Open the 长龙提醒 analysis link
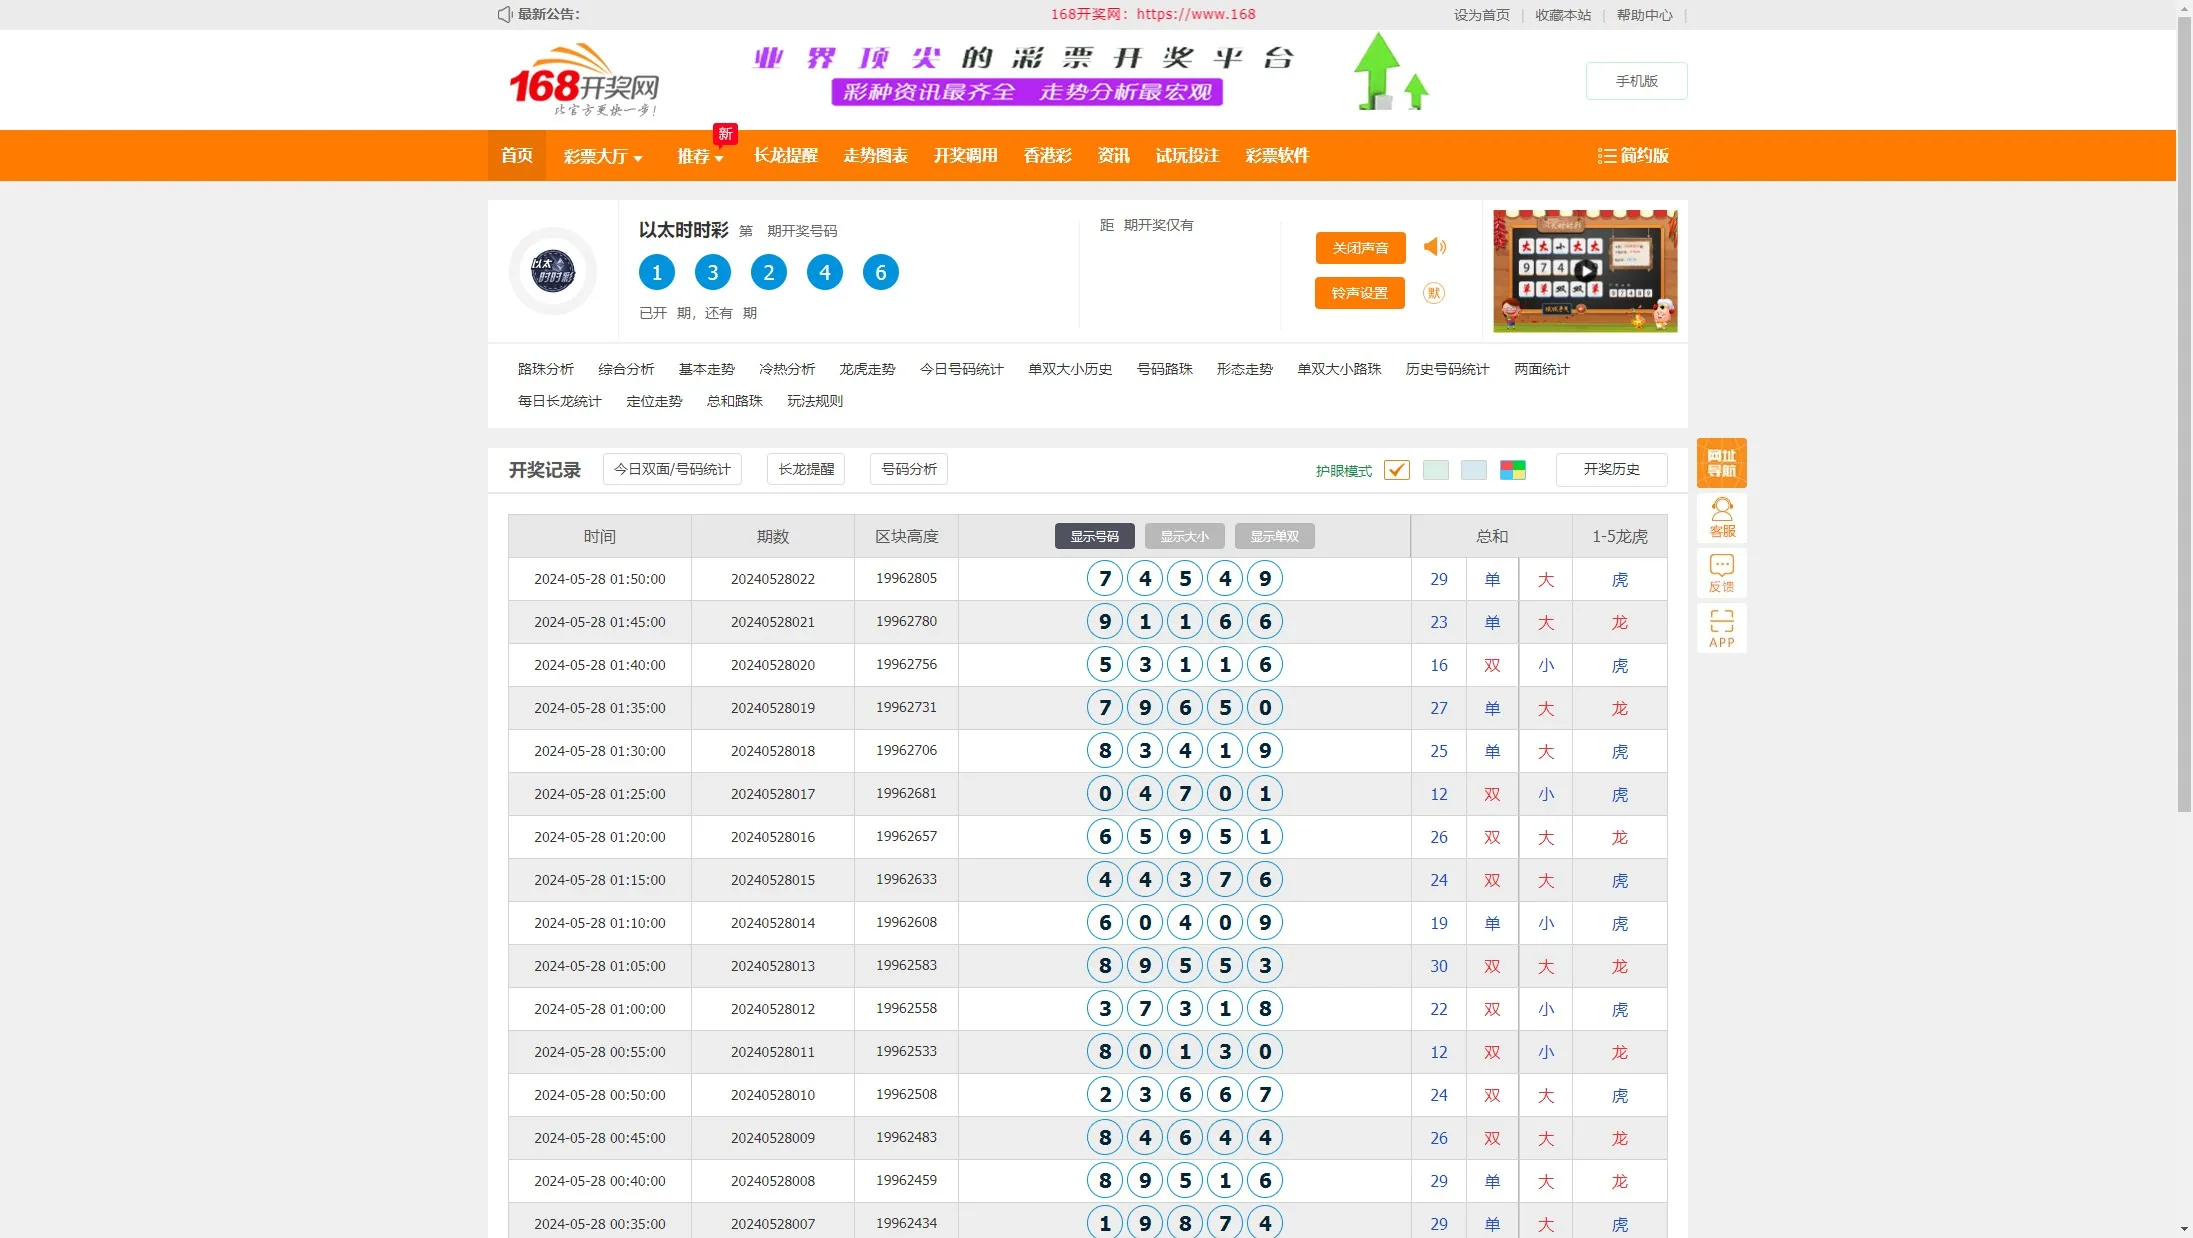The height and width of the screenshot is (1238, 2193). pos(805,469)
